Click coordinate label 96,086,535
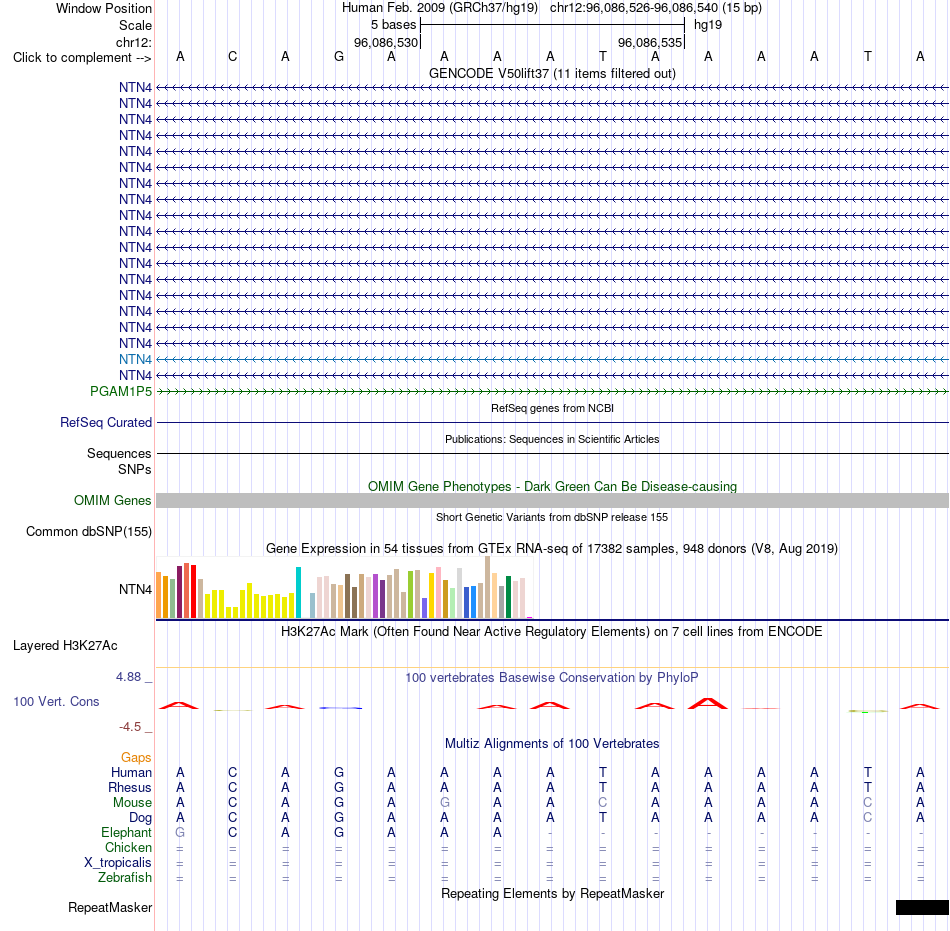950x931 pixels. [649, 42]
